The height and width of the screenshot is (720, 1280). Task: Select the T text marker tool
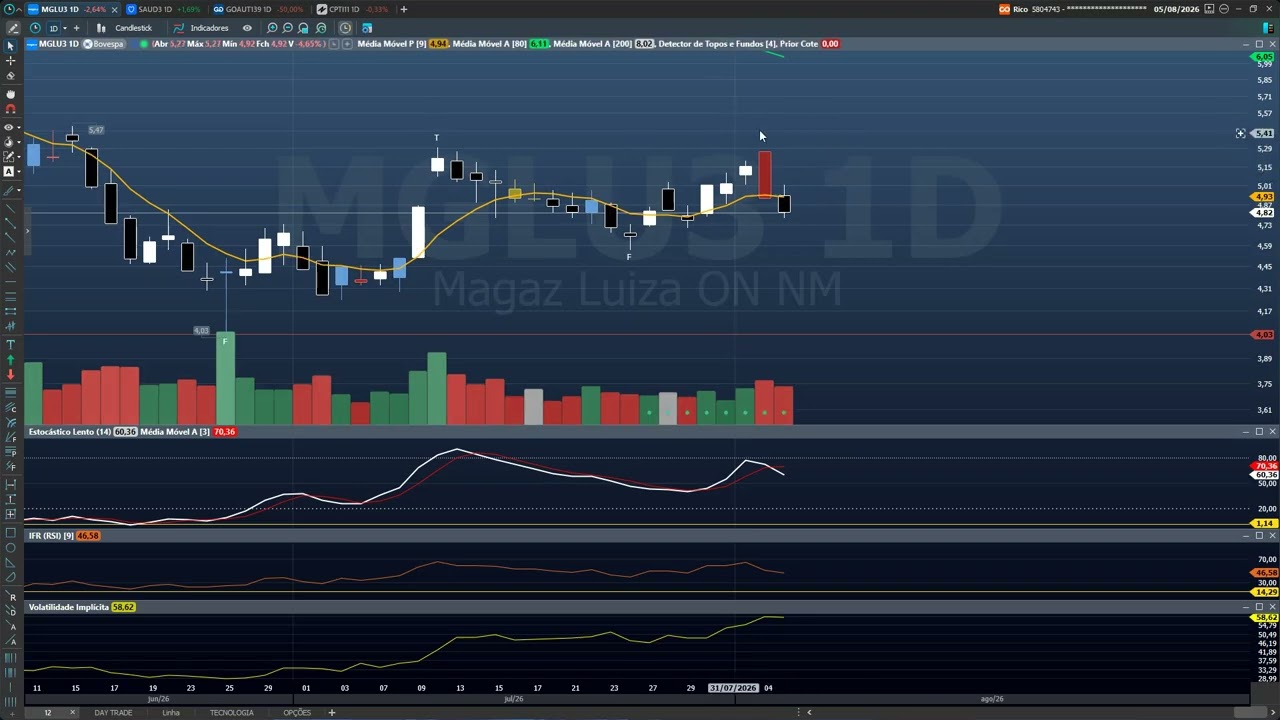click(x=11, y=344)
